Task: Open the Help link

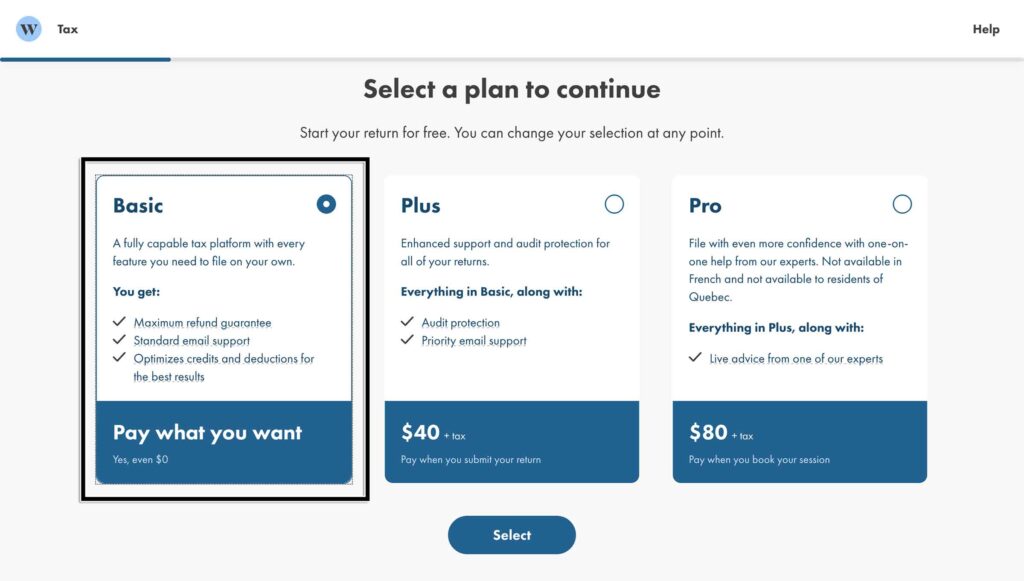Action: point(985,29)
